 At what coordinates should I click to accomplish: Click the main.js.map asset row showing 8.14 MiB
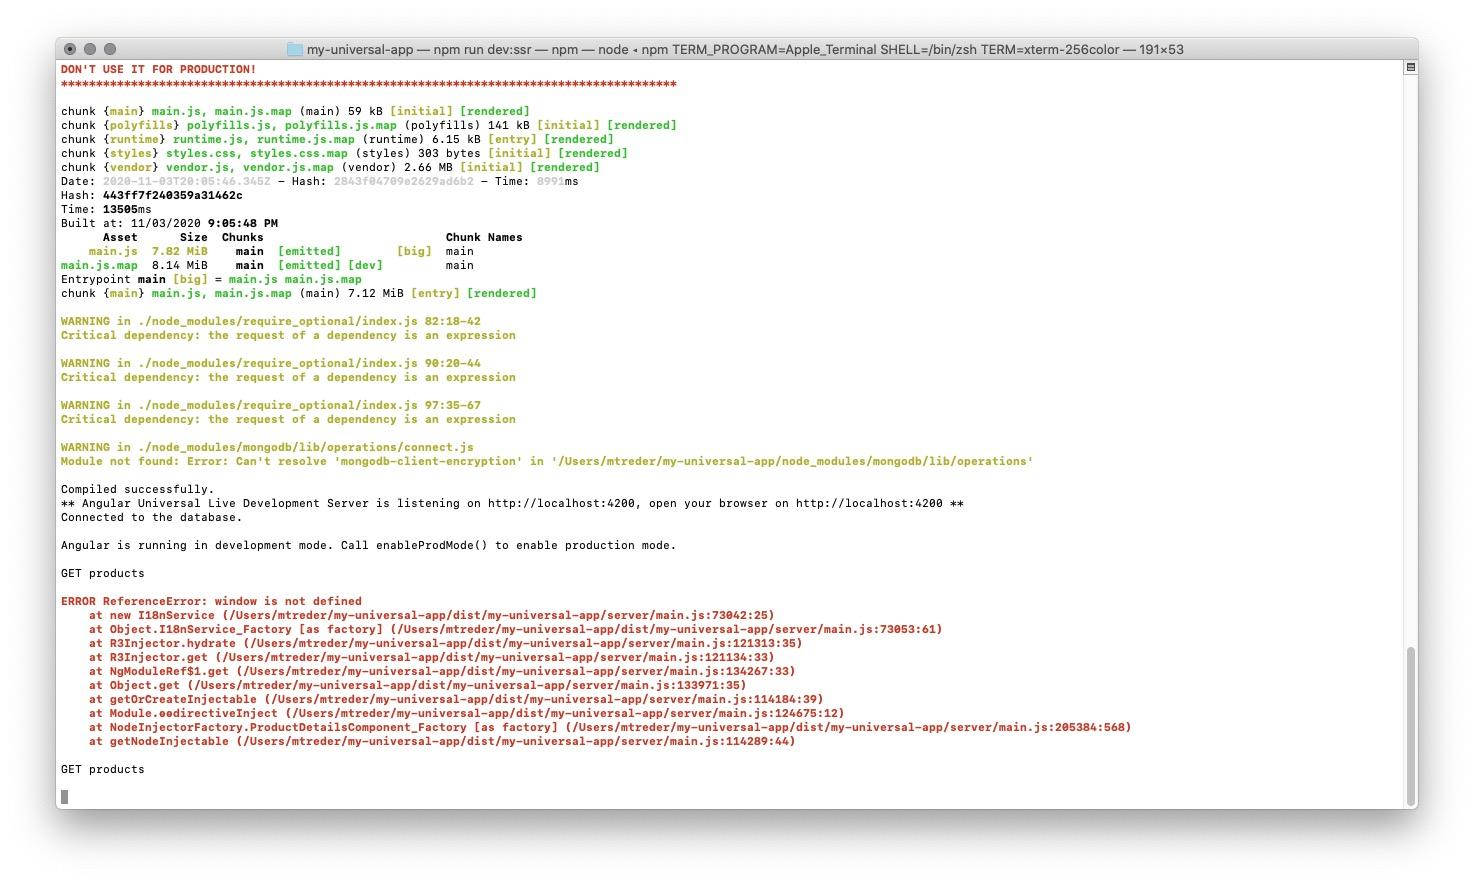267,265
